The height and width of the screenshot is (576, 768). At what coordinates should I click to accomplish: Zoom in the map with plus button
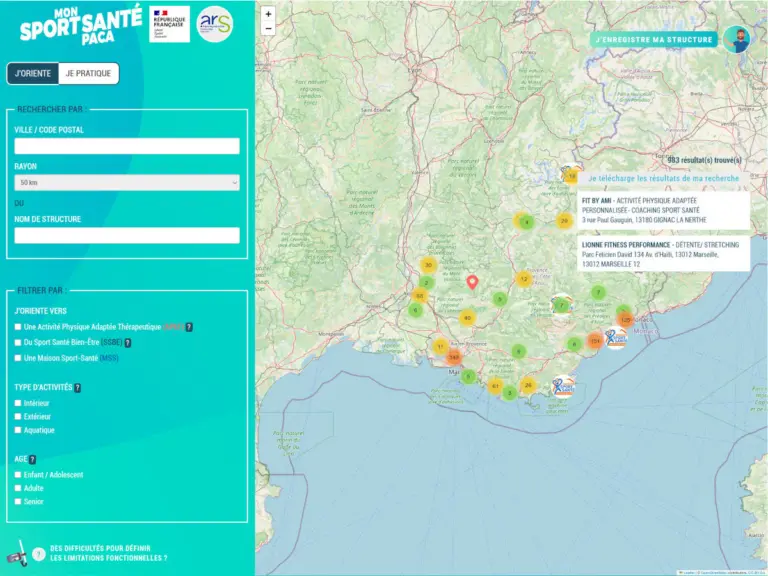pyautogui.click(x=268, y=14)
